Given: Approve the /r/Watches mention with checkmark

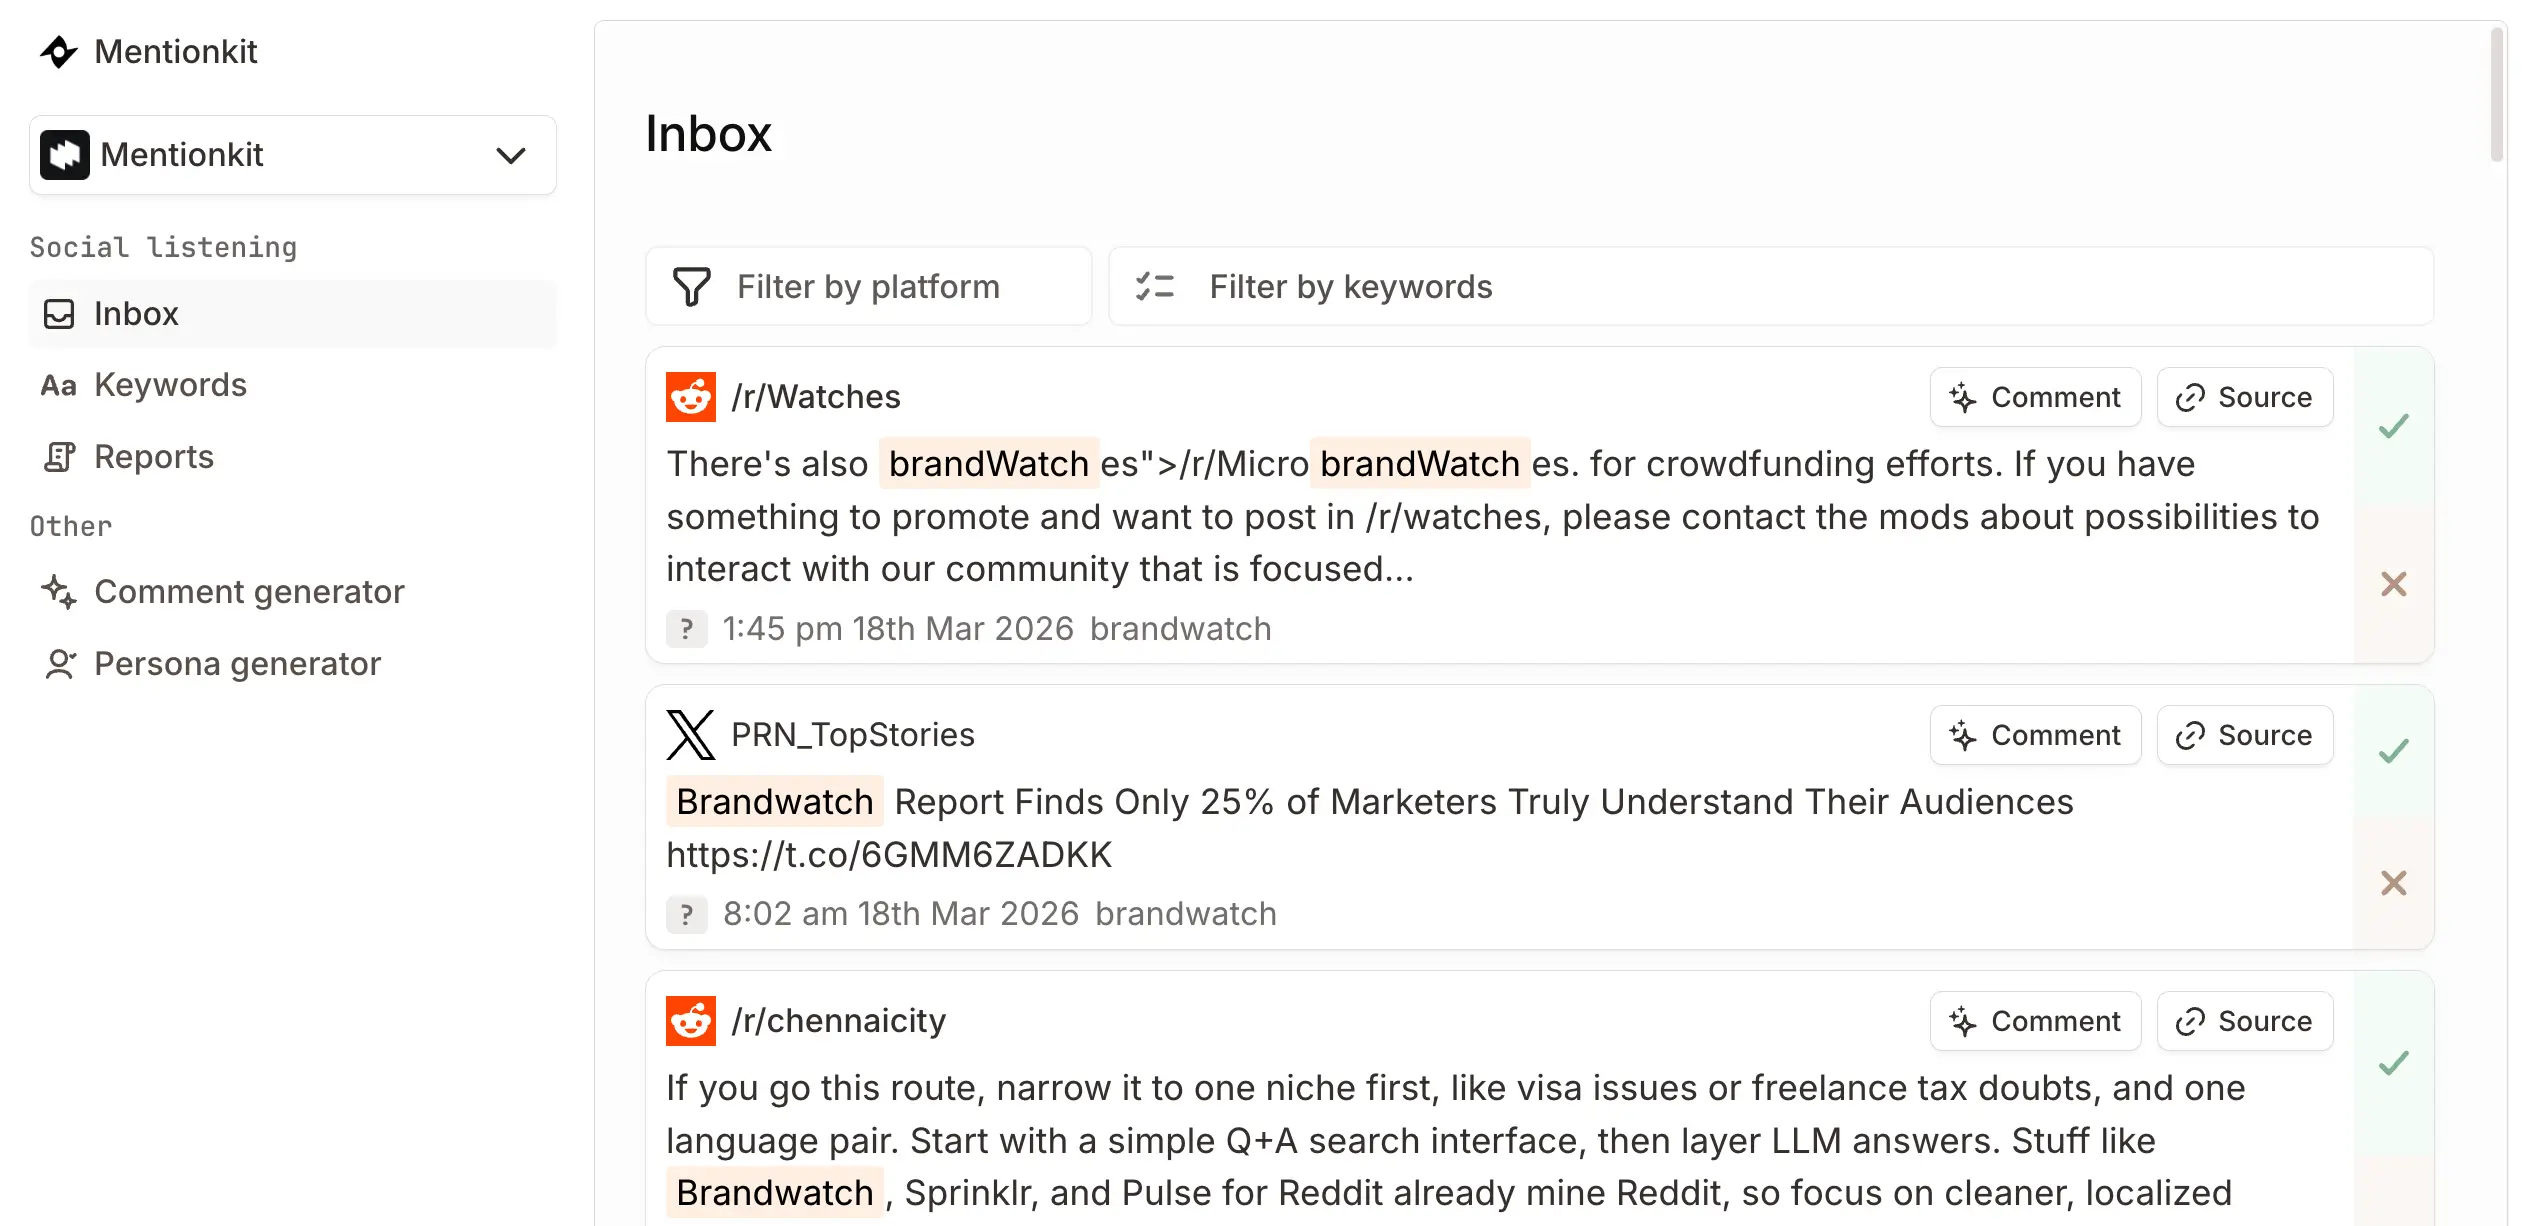Looking at the screenshot, I should (x=2394, y=426).
